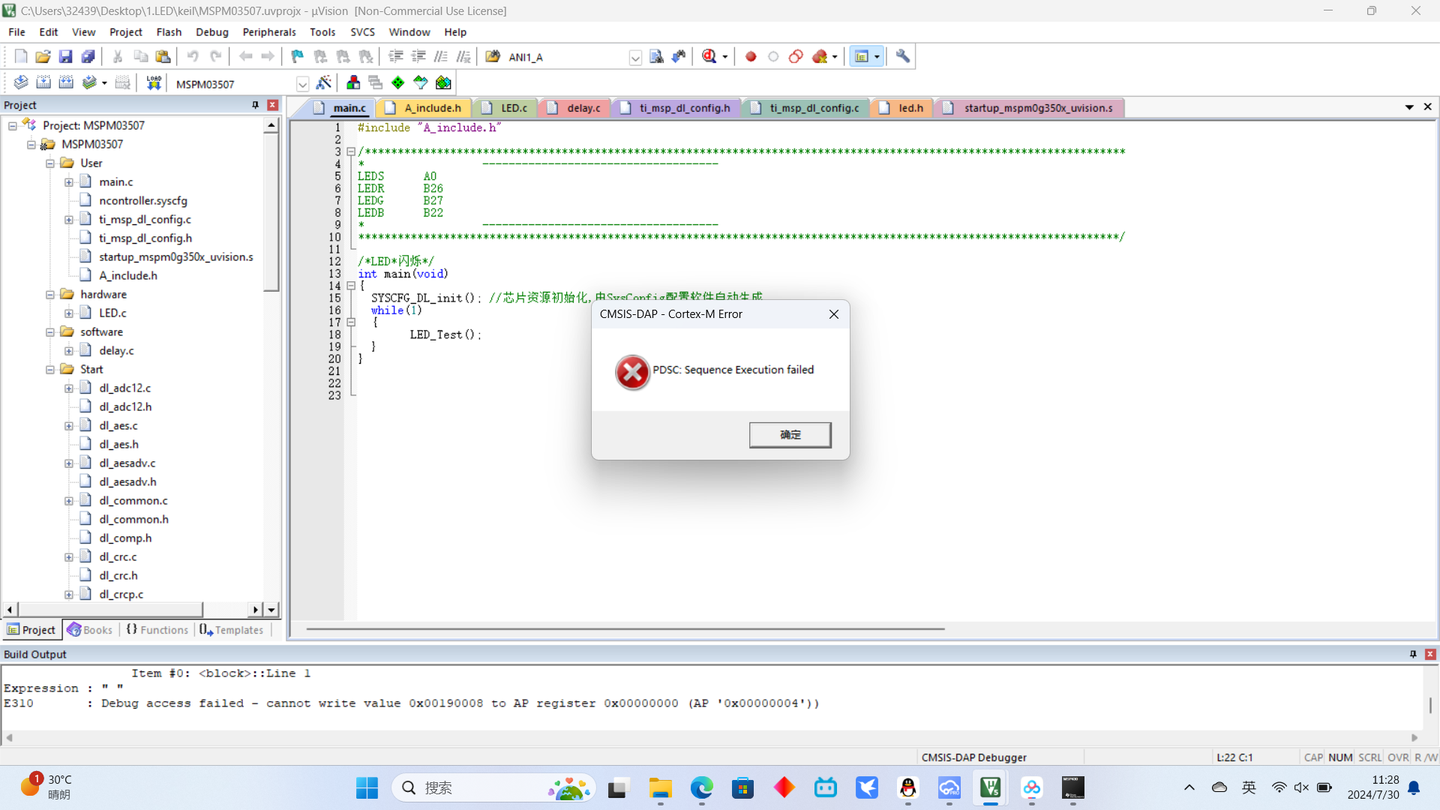The image size is (1440, 810).
Task: Click the Save All toolbar icon
Action: click(x=88, y=57)
